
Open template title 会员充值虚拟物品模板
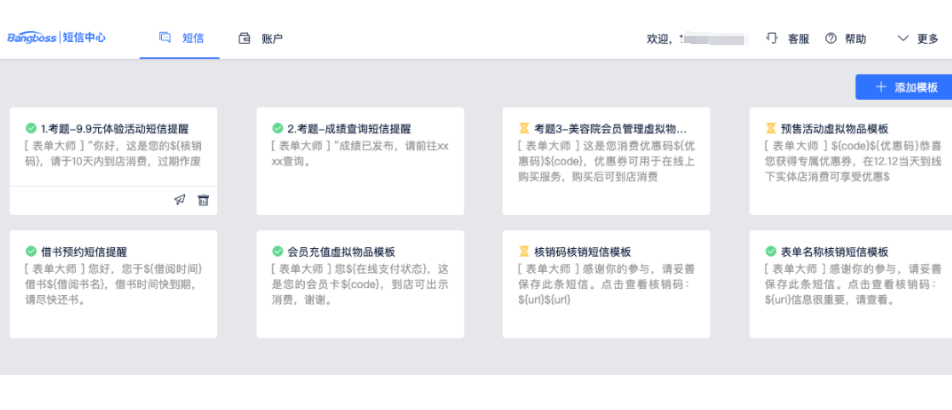pos(342,251)
